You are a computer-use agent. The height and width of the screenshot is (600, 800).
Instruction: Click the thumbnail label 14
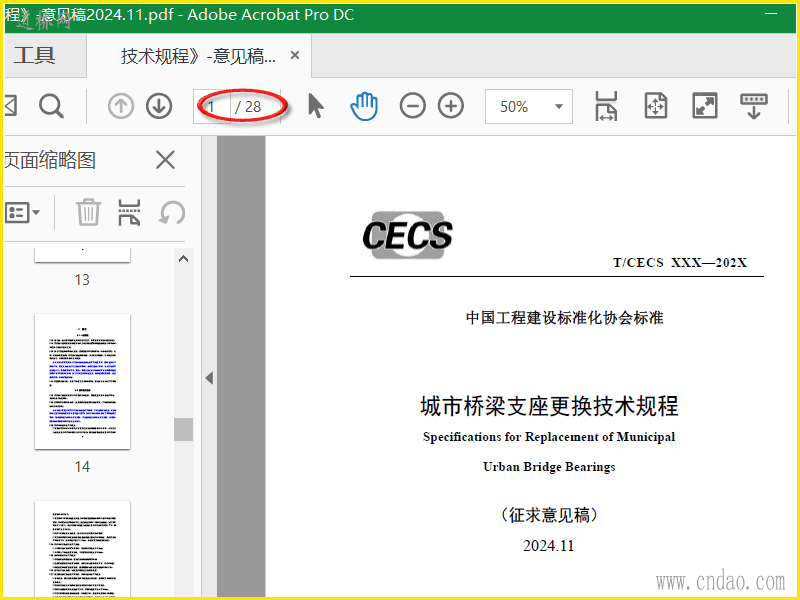point(82,466)
